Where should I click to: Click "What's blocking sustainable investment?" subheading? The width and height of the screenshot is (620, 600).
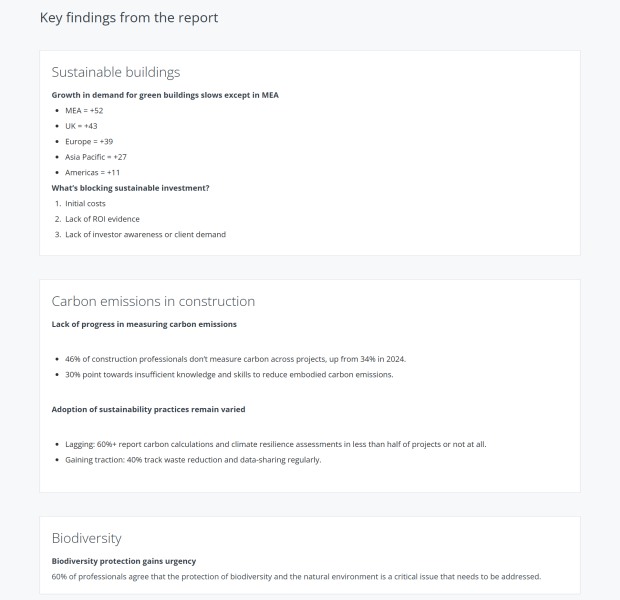point(130,188)
